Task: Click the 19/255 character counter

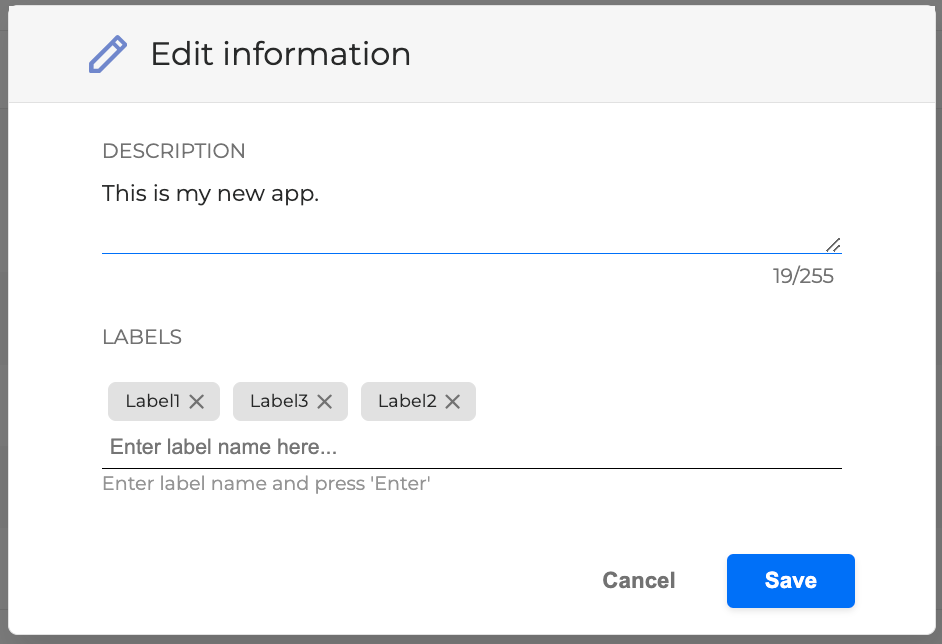Action: click(802, 276)
